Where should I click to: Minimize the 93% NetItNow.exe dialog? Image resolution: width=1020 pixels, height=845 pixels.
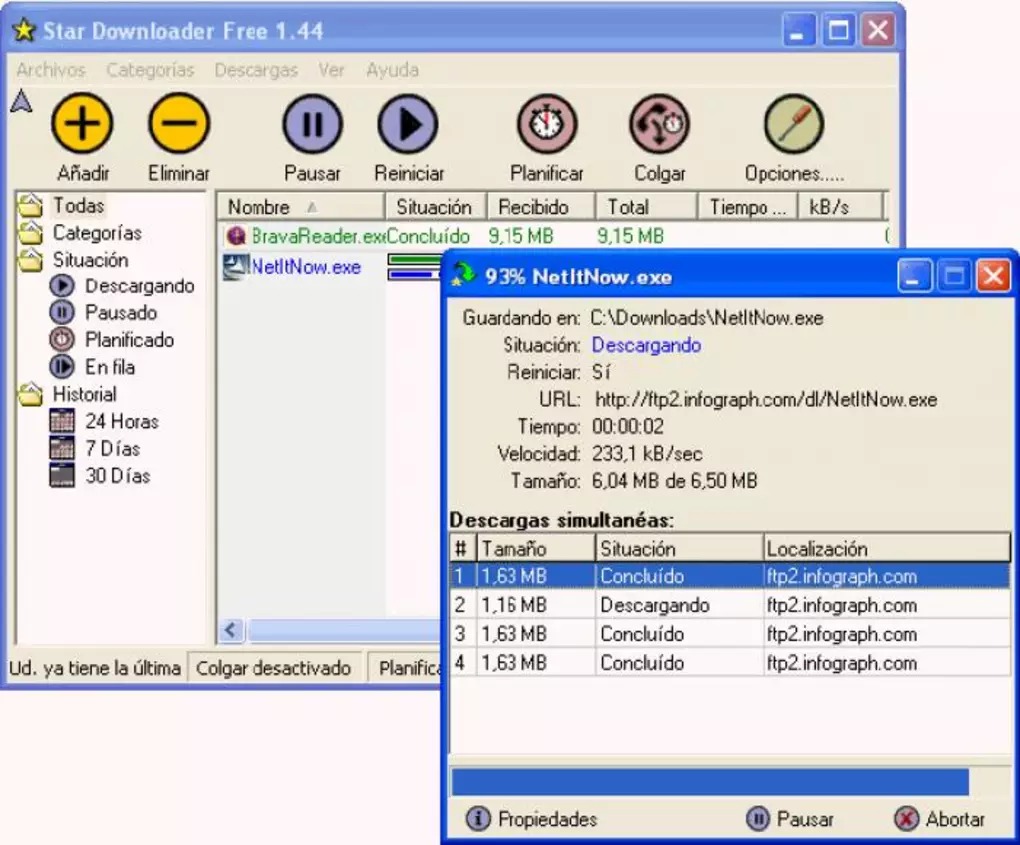pyautogui.click(x=914, y=276)
